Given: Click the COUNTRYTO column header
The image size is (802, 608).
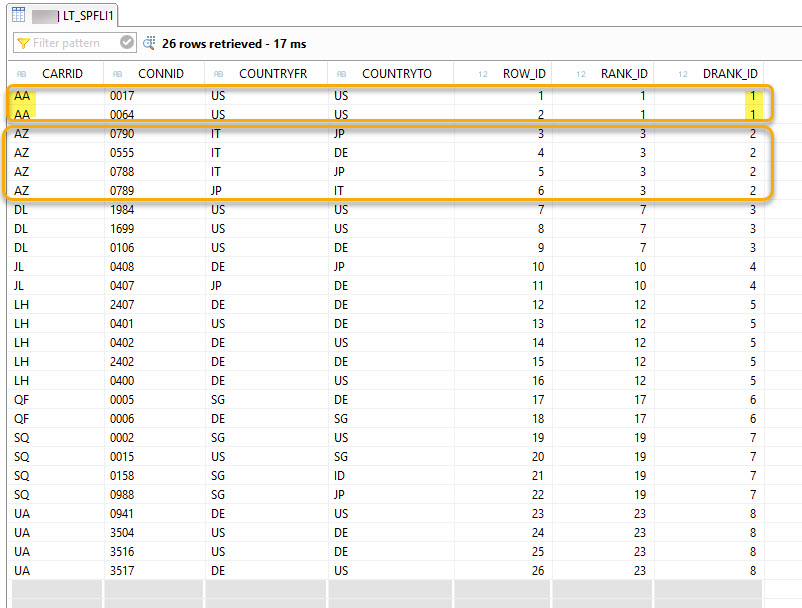Looking at the screenshot, I should tap(396, 74).
